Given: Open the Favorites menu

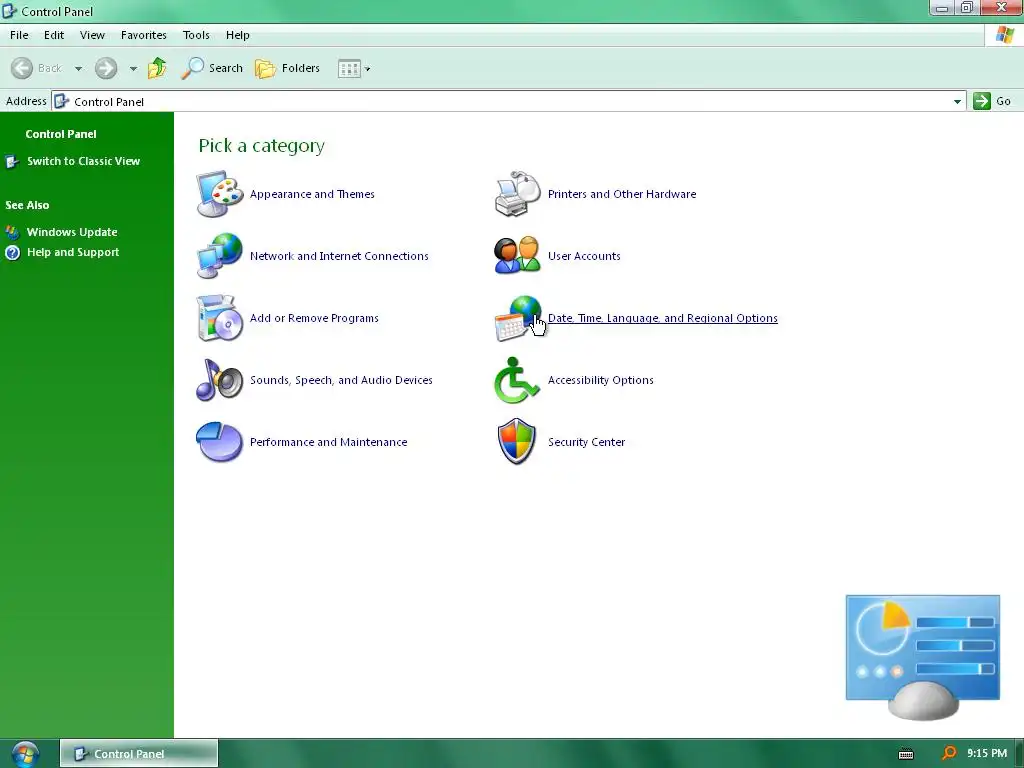Looking at the screenshot, I should tap(144, 35).
